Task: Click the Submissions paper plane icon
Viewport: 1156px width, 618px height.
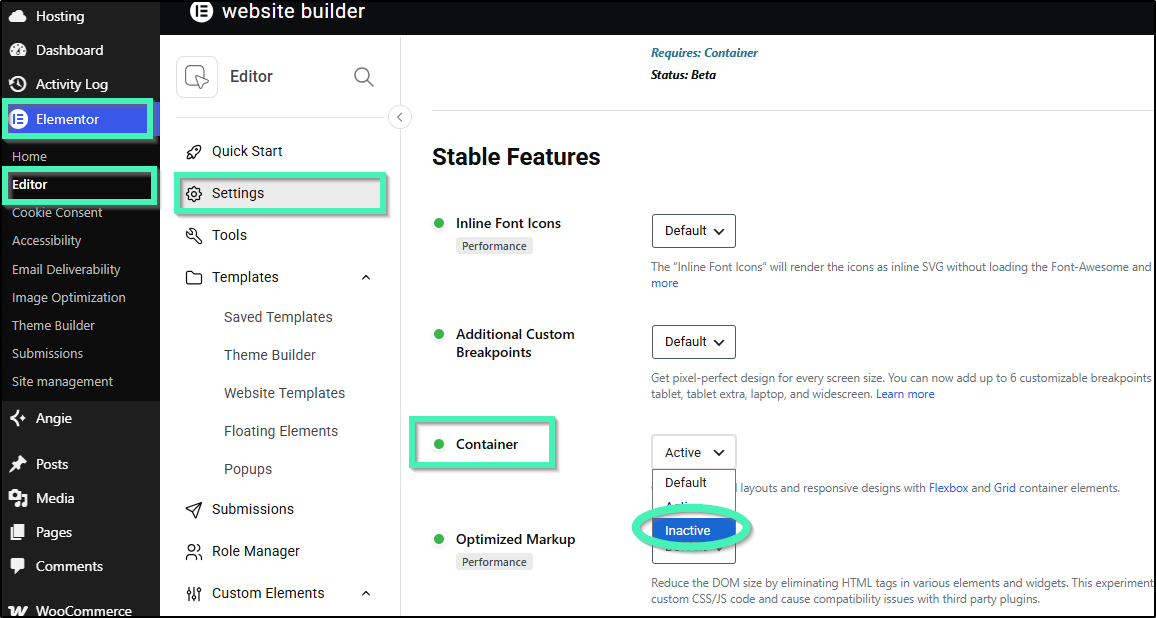Action: tap(194, 510)
